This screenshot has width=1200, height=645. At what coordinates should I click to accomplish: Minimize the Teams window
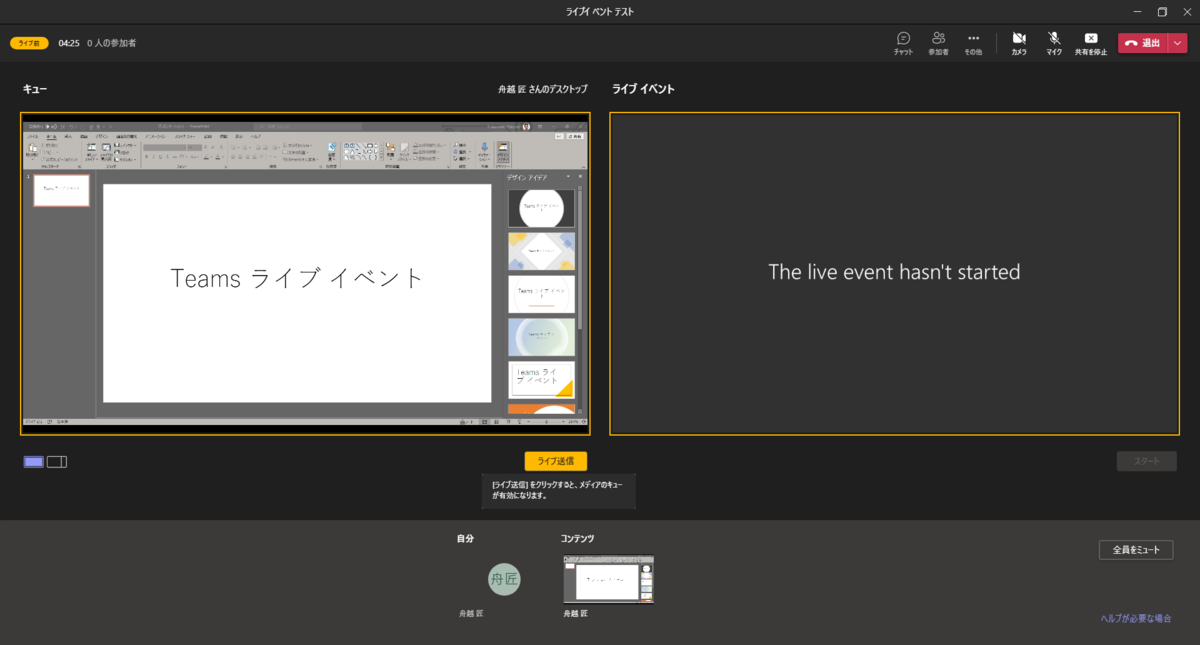pos(1138,12)
